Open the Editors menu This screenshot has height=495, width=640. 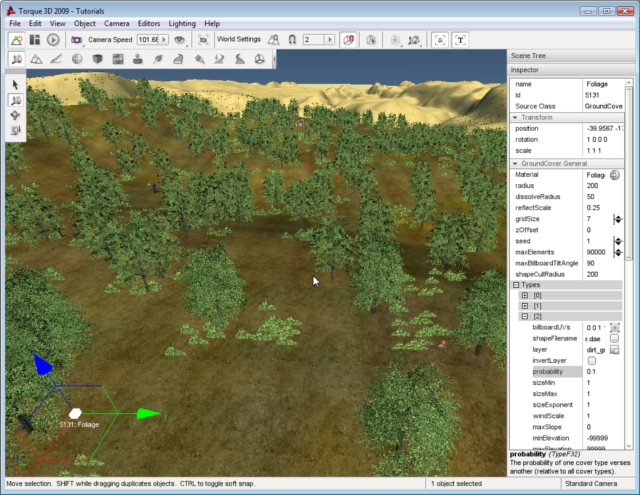click(x=148, y=22)
